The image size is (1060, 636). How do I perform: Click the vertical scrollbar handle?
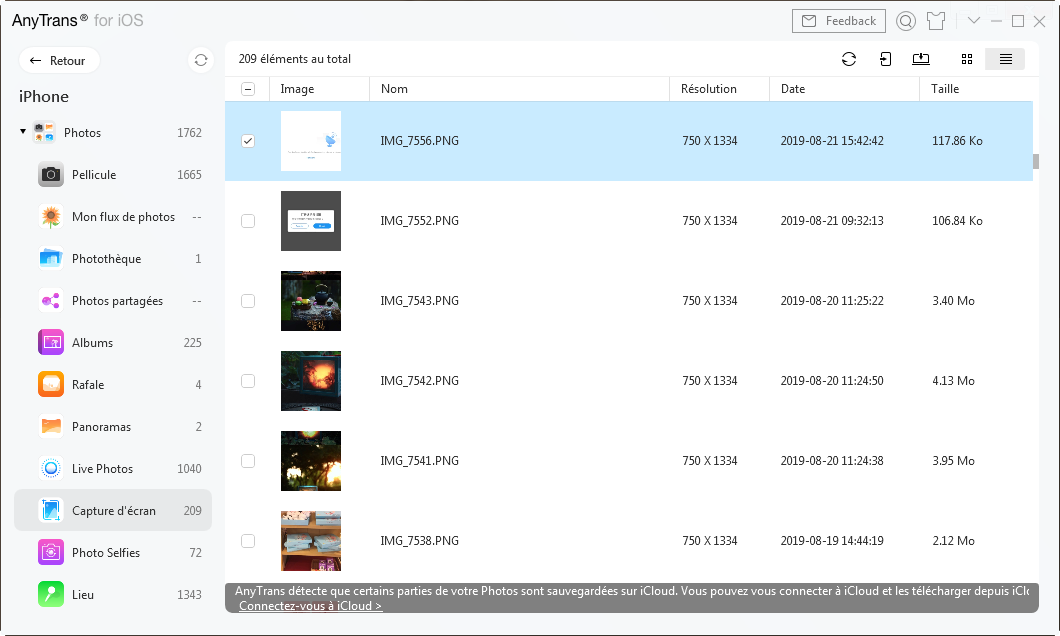[x=1036, y=162]
